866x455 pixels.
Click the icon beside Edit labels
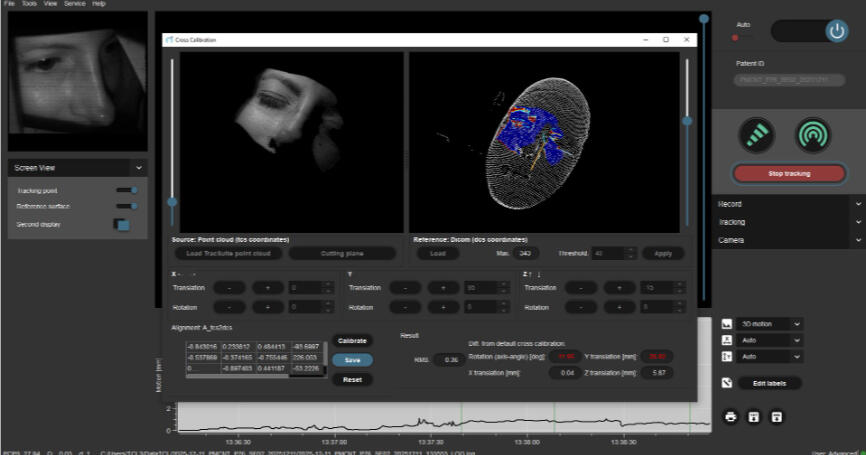pos(729,383)
